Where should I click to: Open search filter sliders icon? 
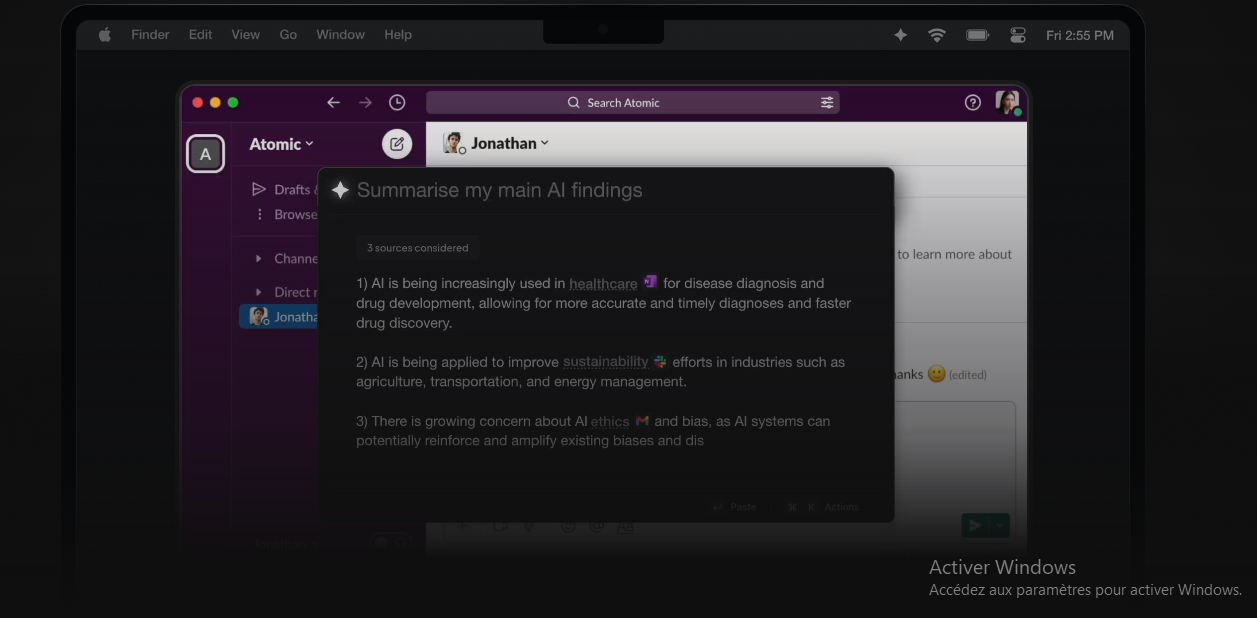pos(827,102)
